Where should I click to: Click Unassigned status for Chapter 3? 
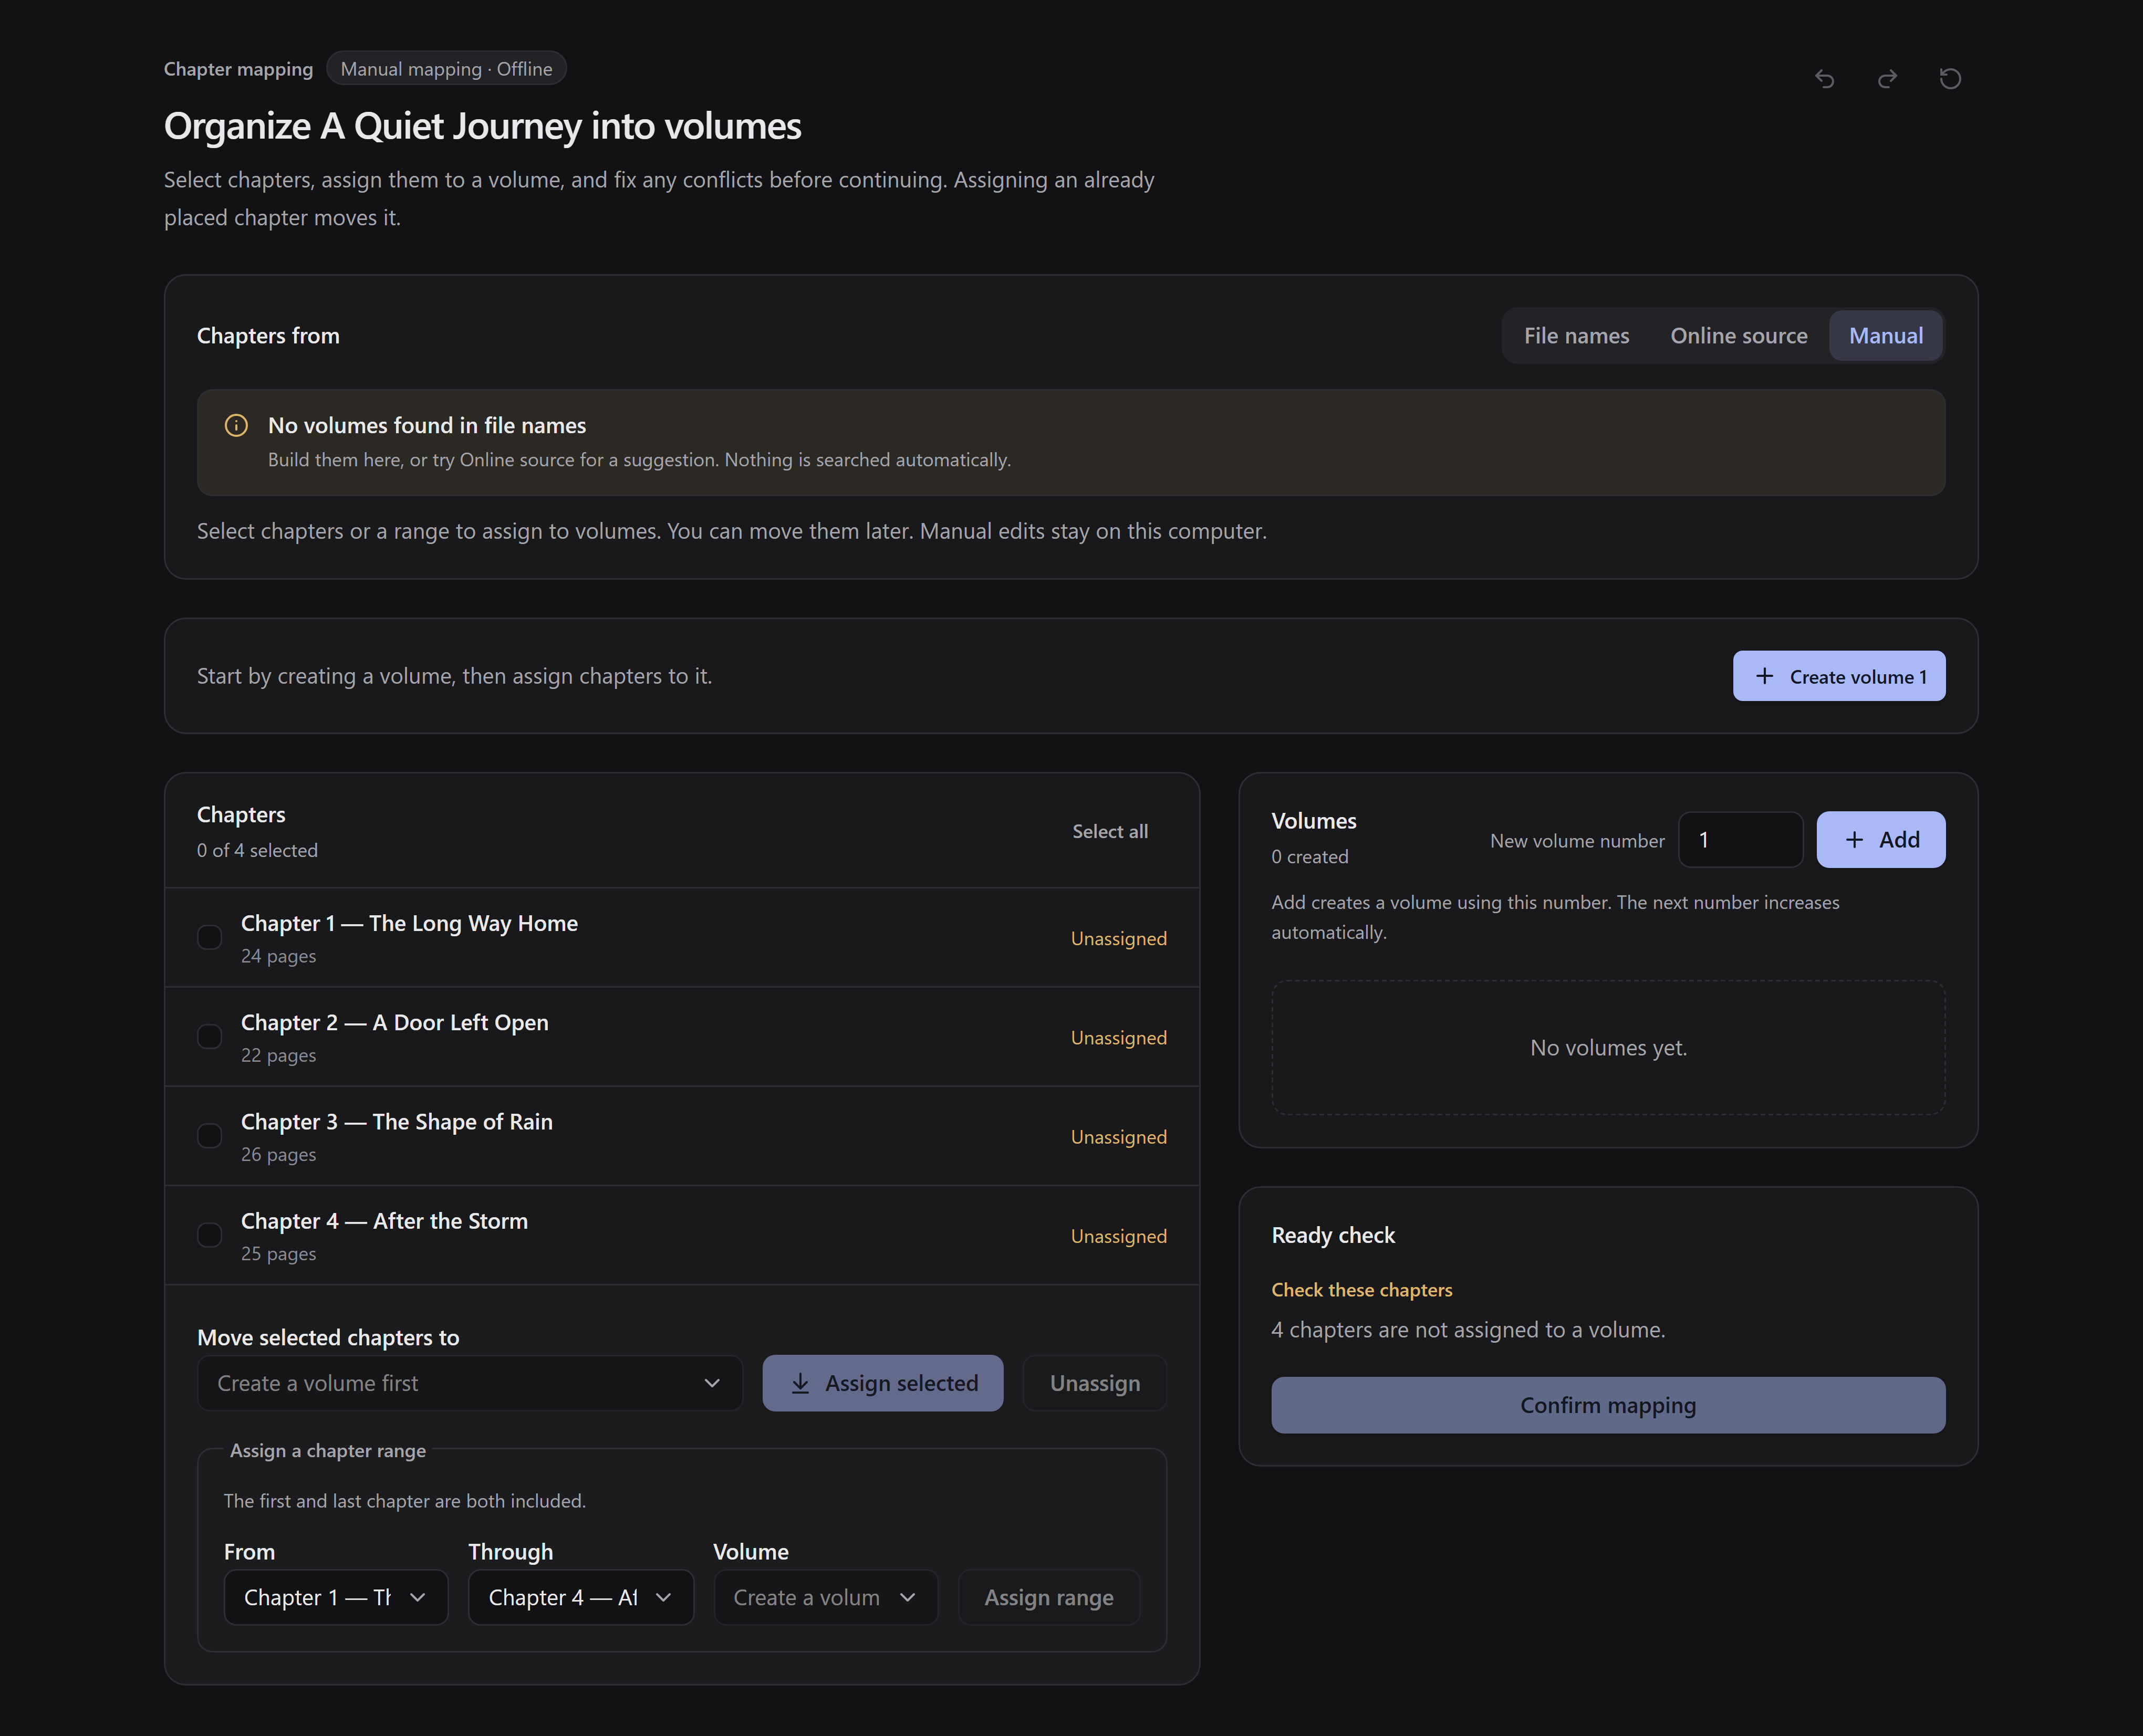(x=1118, y=1137)
